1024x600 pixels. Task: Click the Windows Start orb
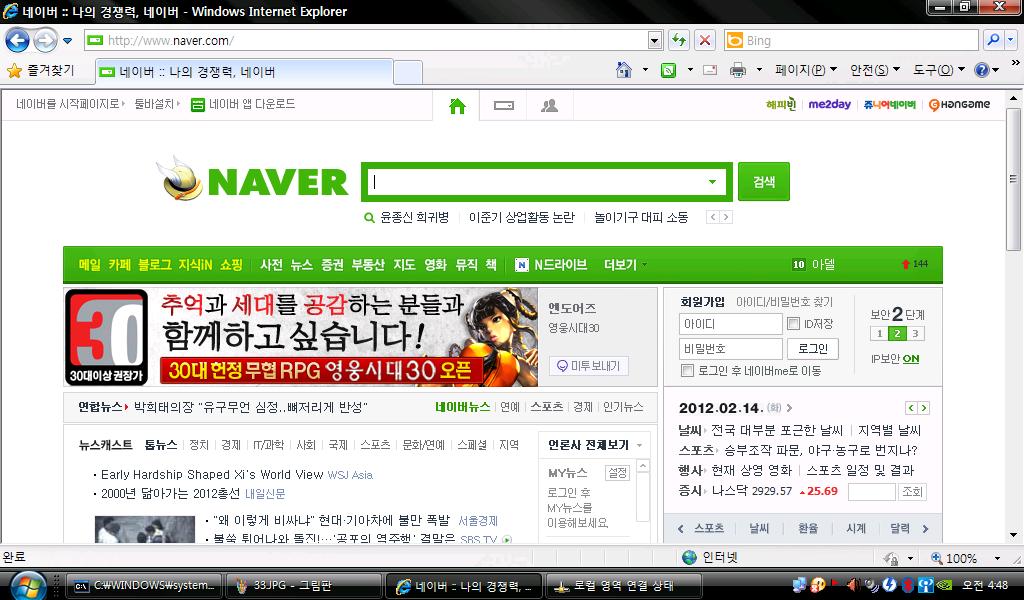[28, 585]
